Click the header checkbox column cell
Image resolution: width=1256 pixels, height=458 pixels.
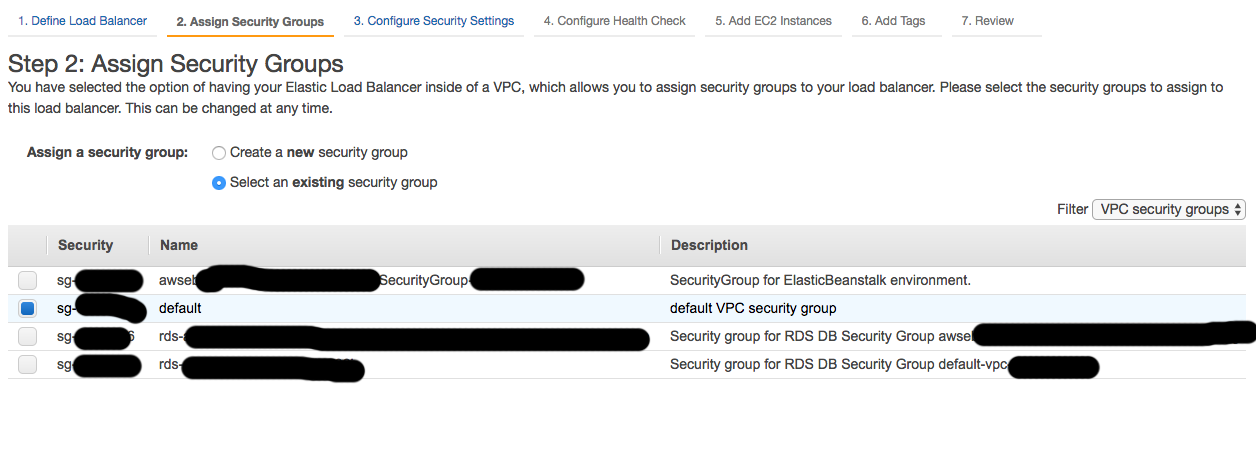coord(28,245)
